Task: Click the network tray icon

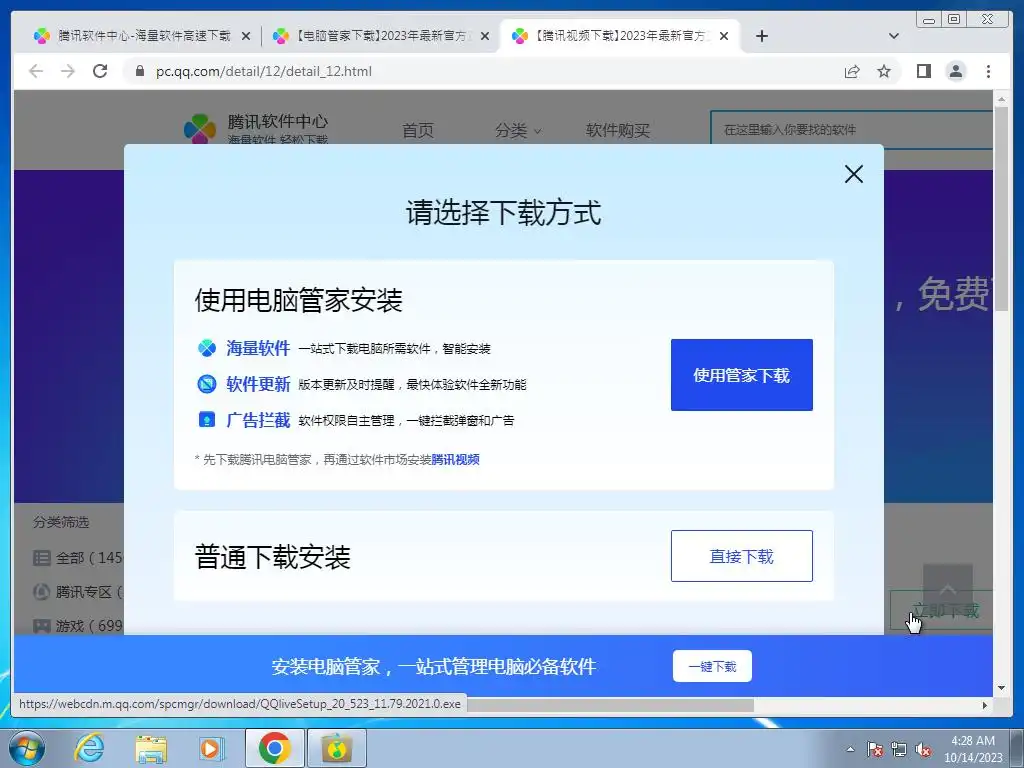Action: [899, 750]
